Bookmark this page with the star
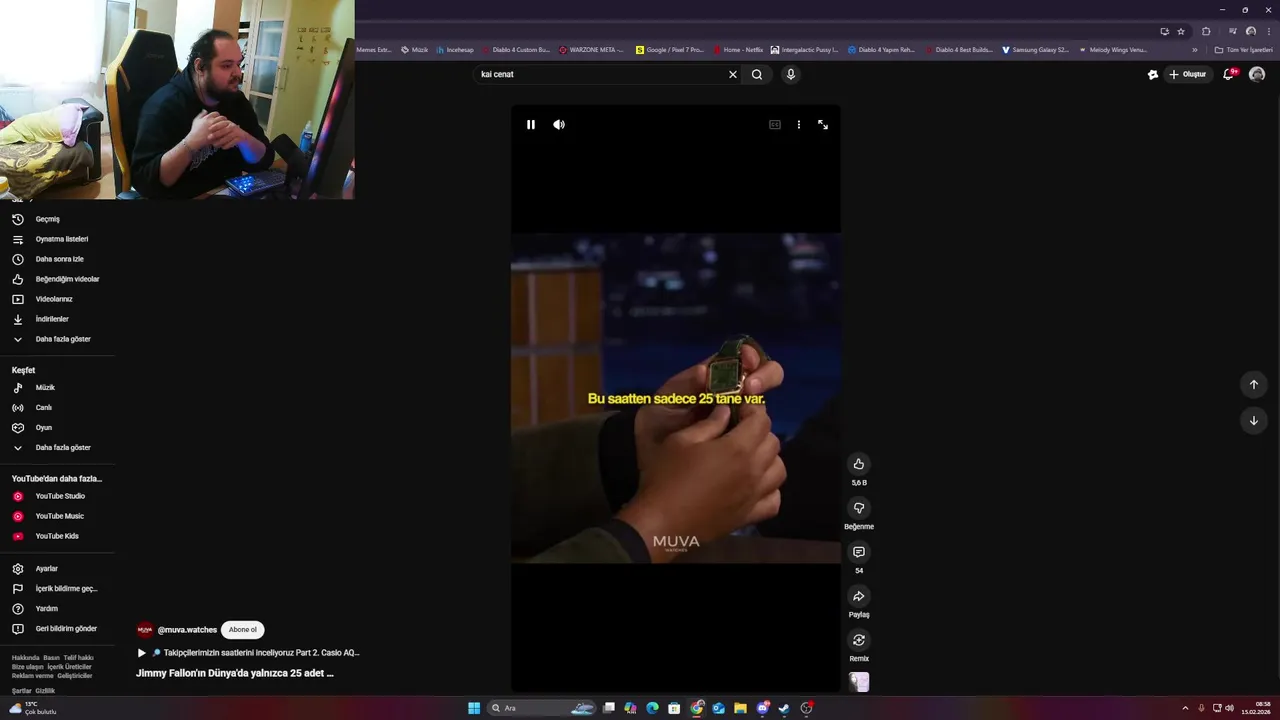 click(1181, 31)
